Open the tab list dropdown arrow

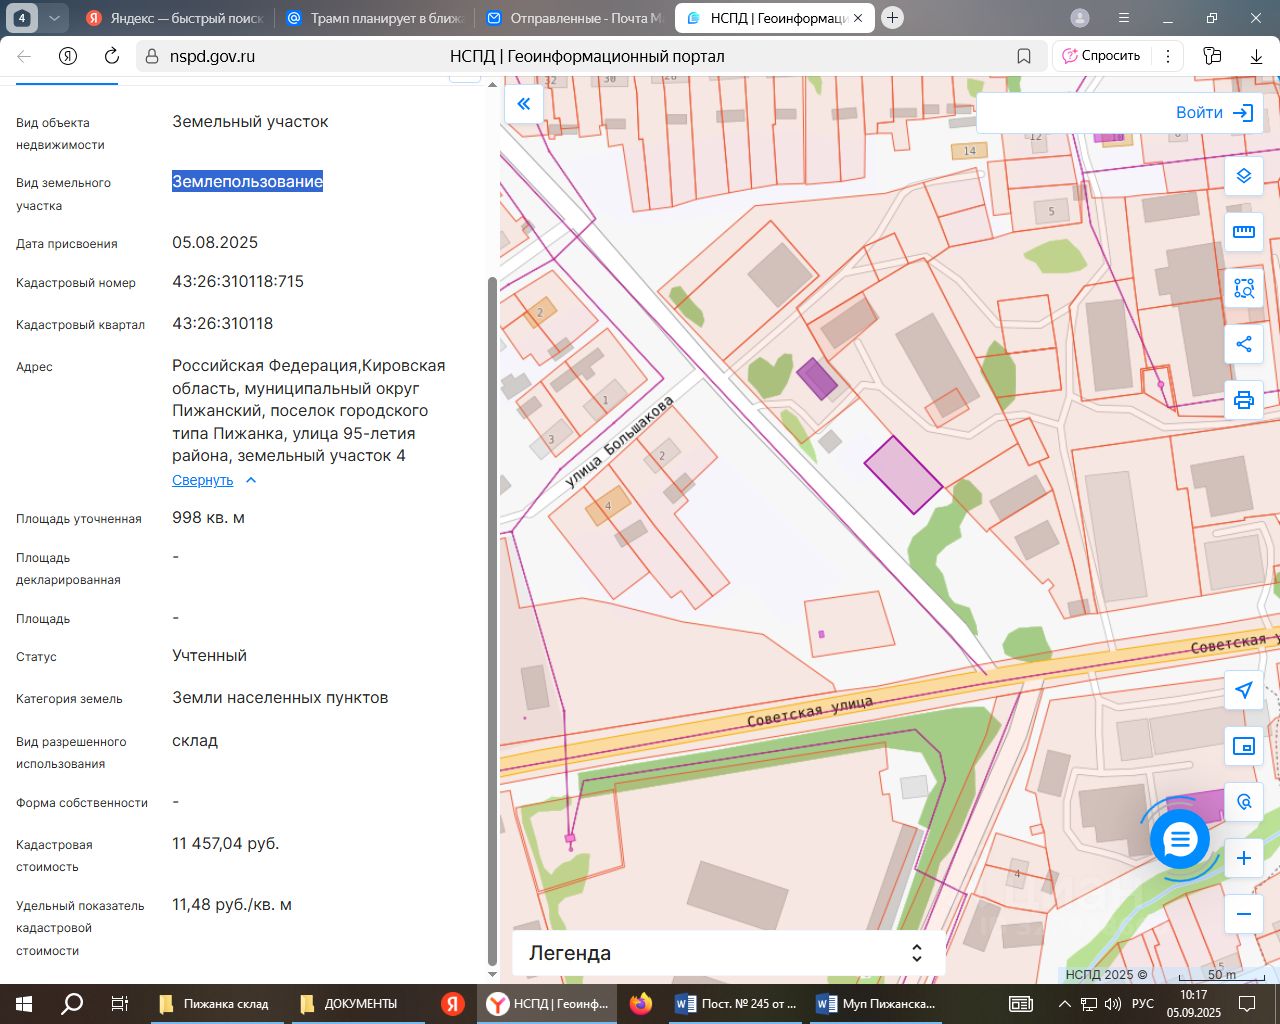pyautogui.click(x=54, y=18)
